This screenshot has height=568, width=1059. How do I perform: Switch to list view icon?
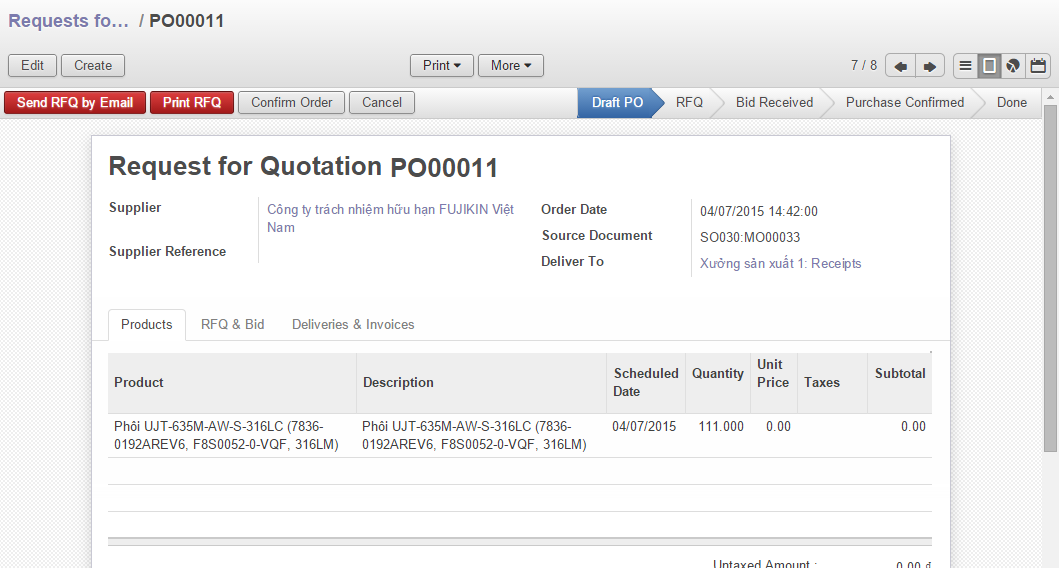point(965,66)
